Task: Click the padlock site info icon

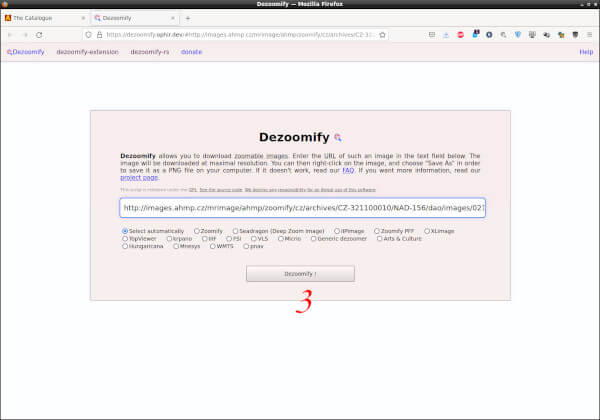Action: (x=99, y=35)
